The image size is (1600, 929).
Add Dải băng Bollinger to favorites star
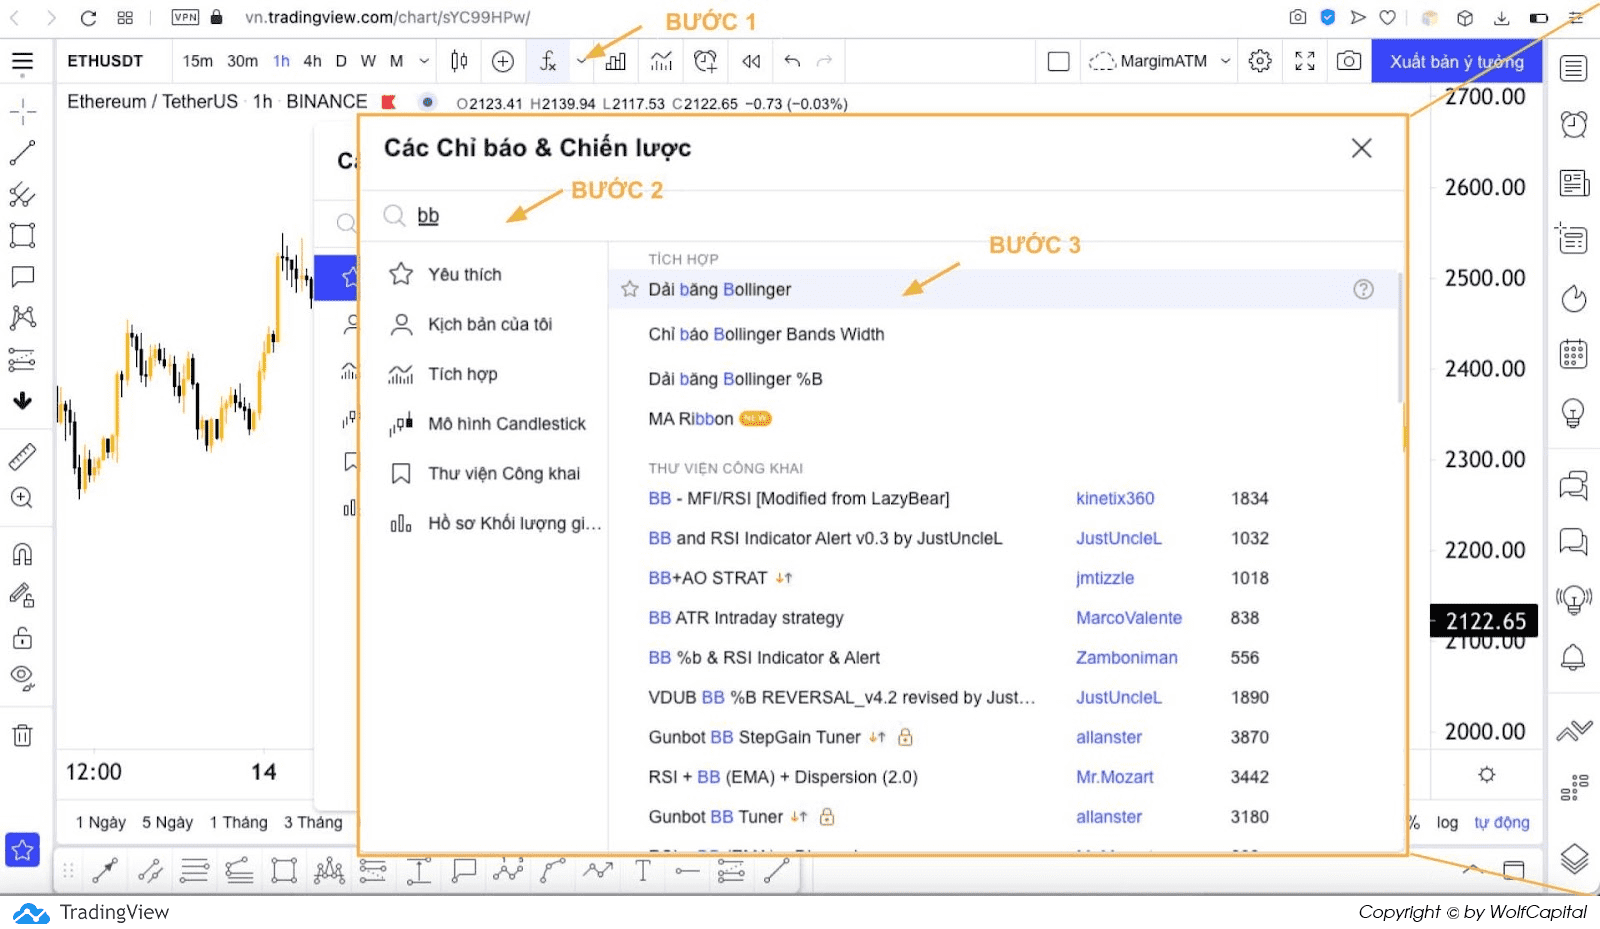[x=630, y=289]
